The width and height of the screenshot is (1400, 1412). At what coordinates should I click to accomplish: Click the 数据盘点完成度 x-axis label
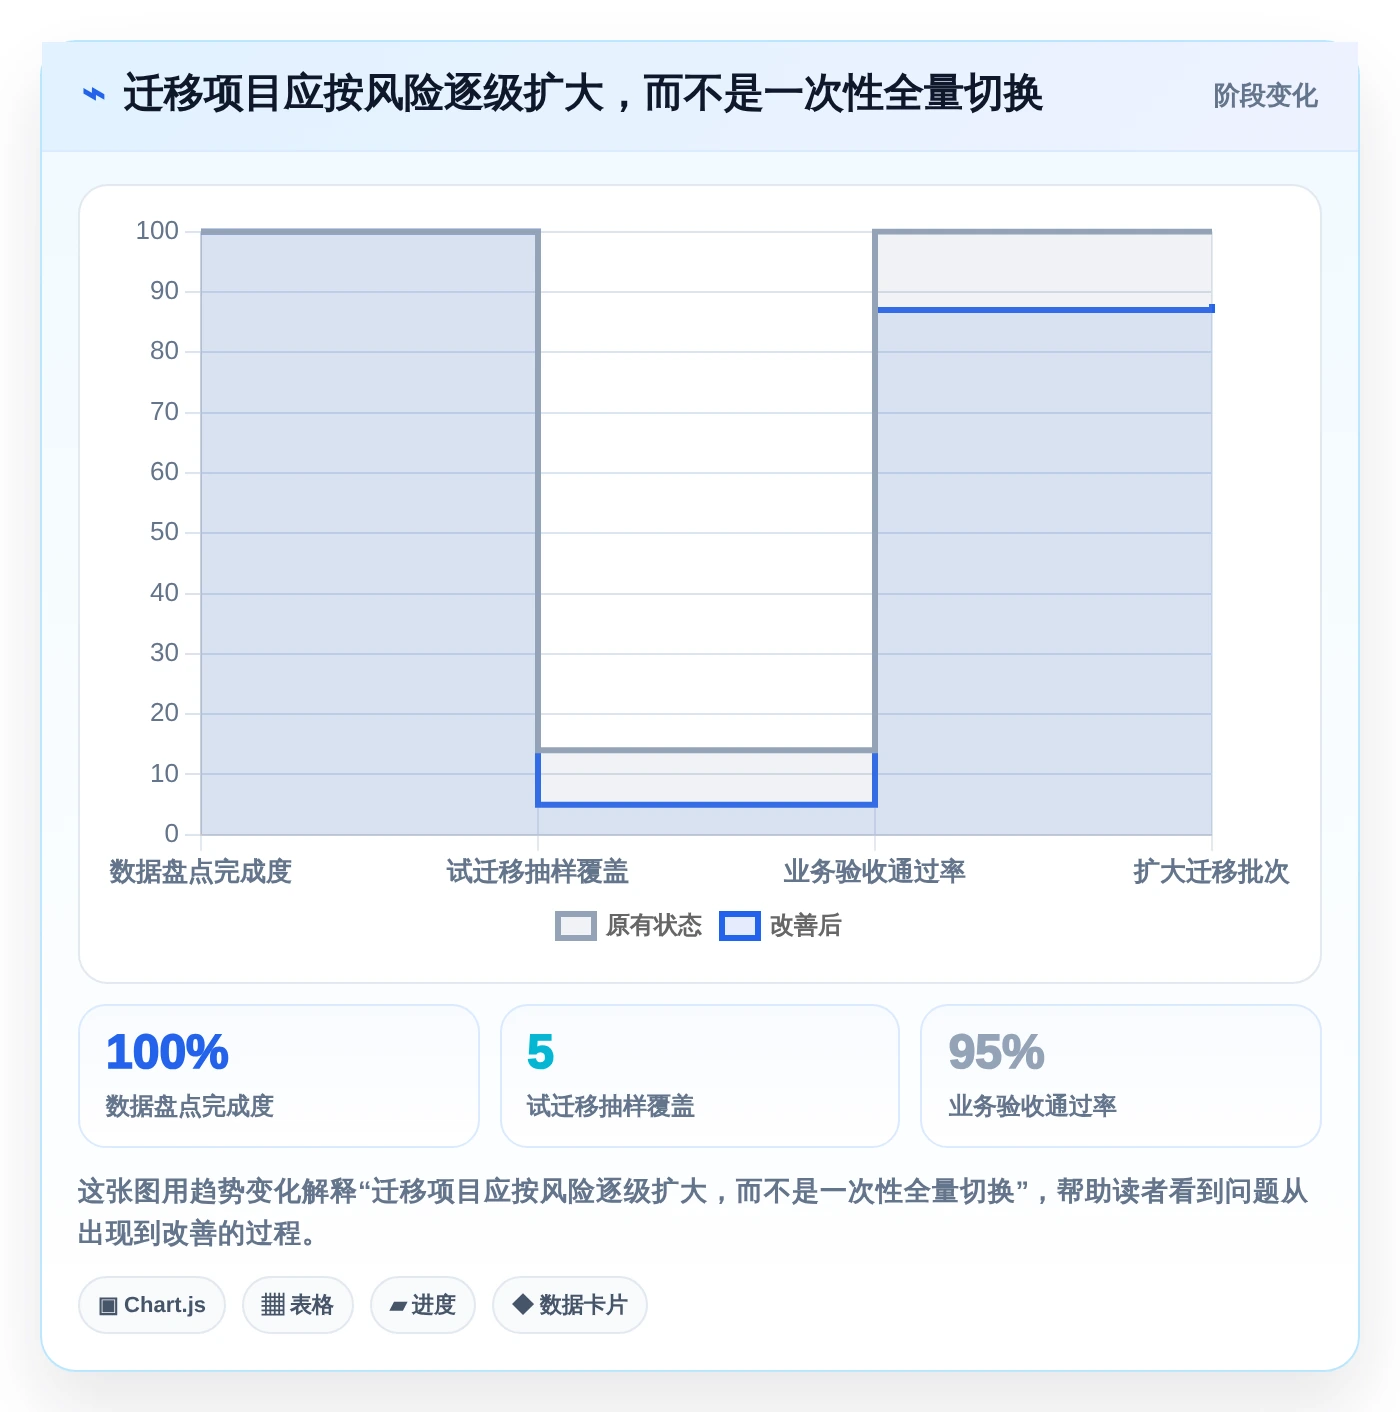[x=200, y=872]
